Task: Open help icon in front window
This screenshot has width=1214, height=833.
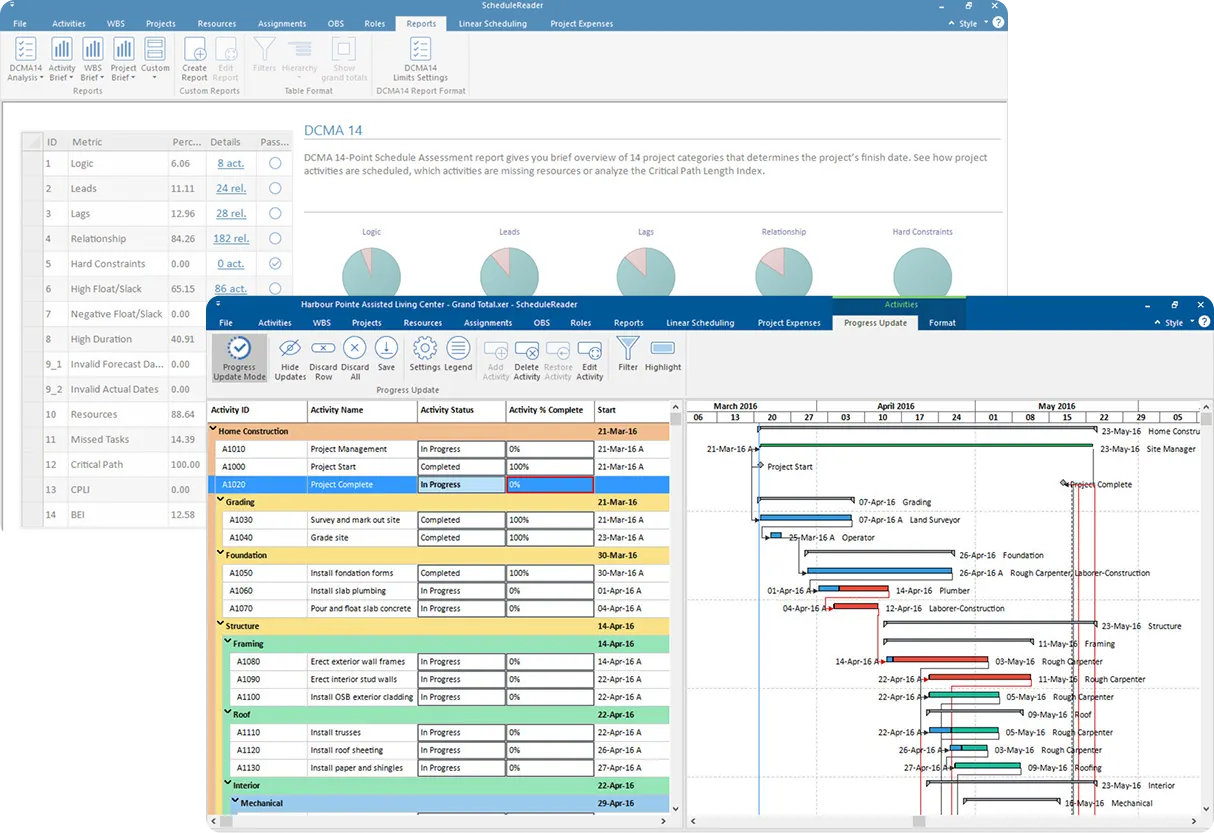Action: click(1204, 322)
